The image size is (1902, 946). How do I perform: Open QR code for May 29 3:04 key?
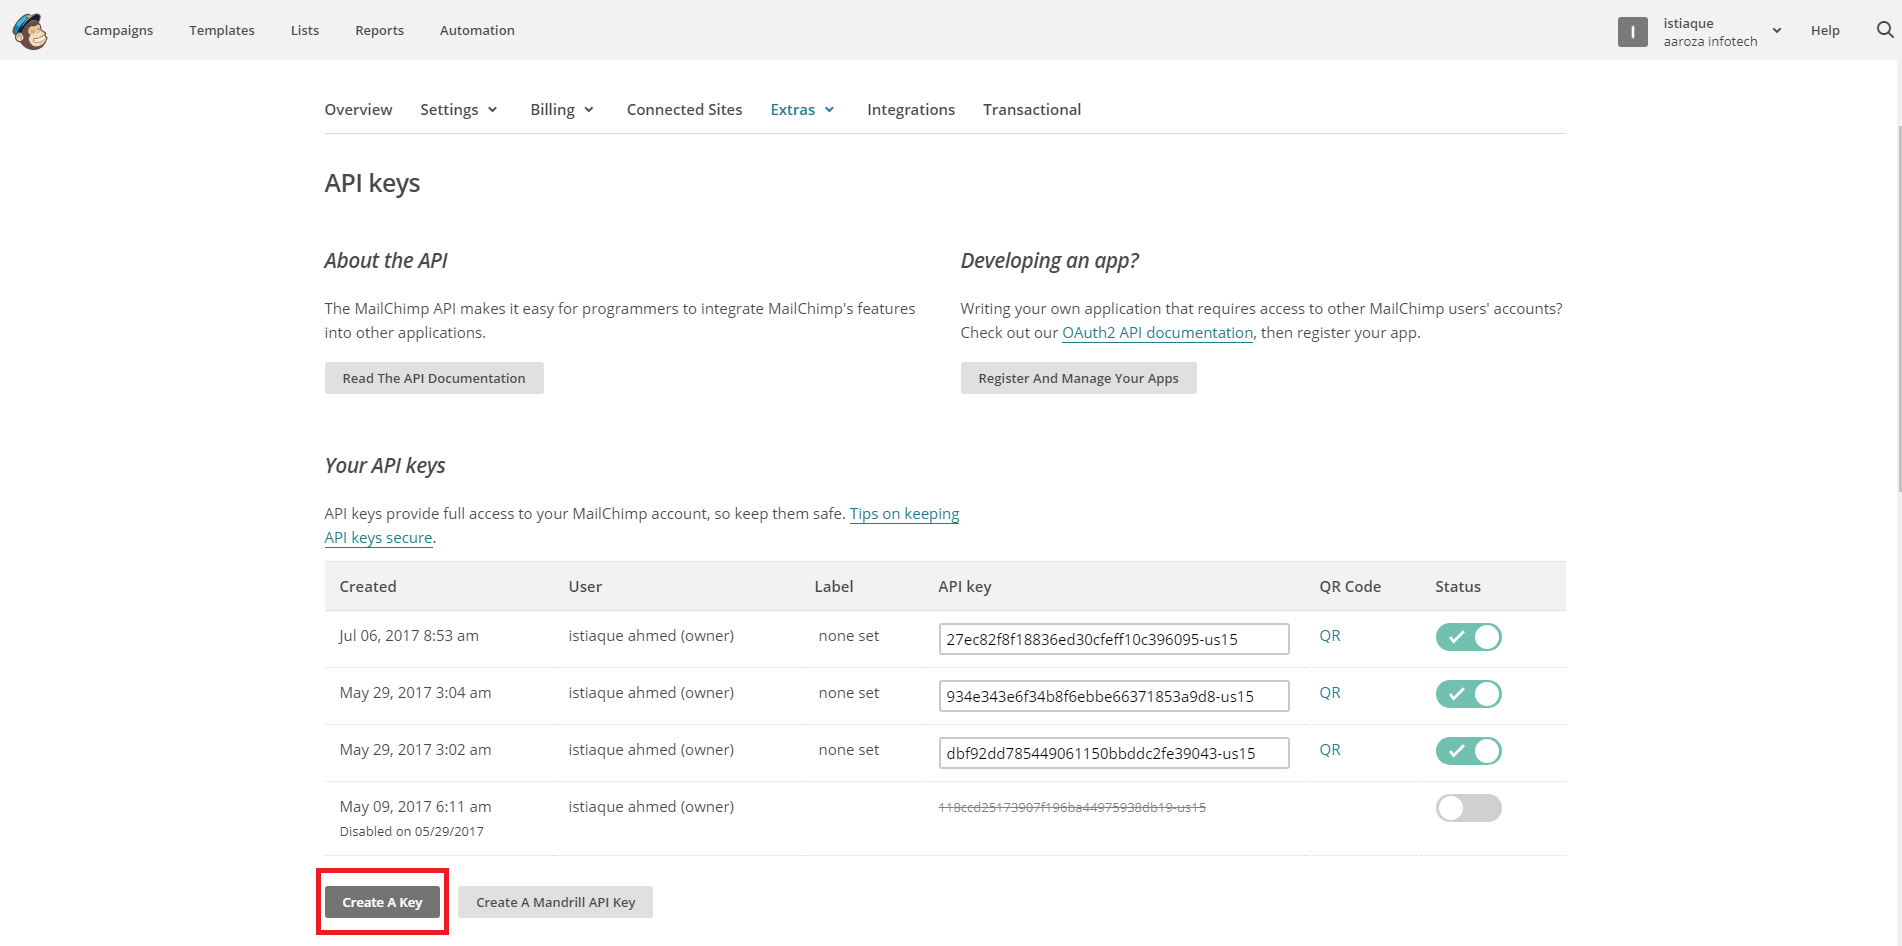click(1329, 693)
